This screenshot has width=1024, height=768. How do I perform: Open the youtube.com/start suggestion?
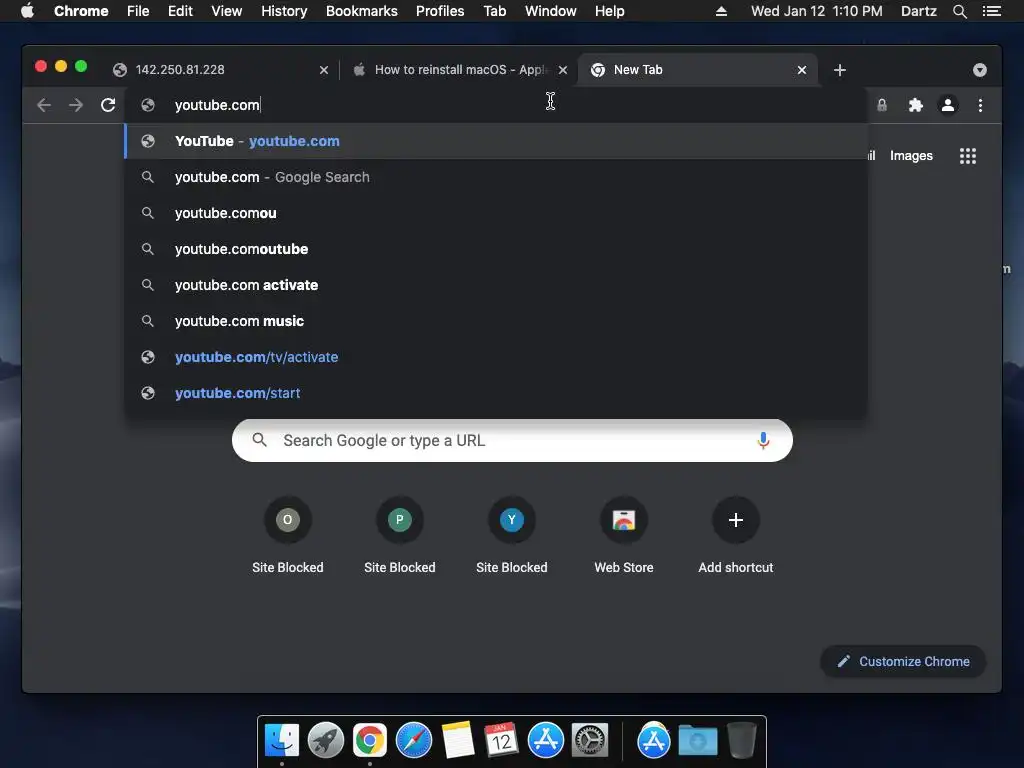coord(496,392)
